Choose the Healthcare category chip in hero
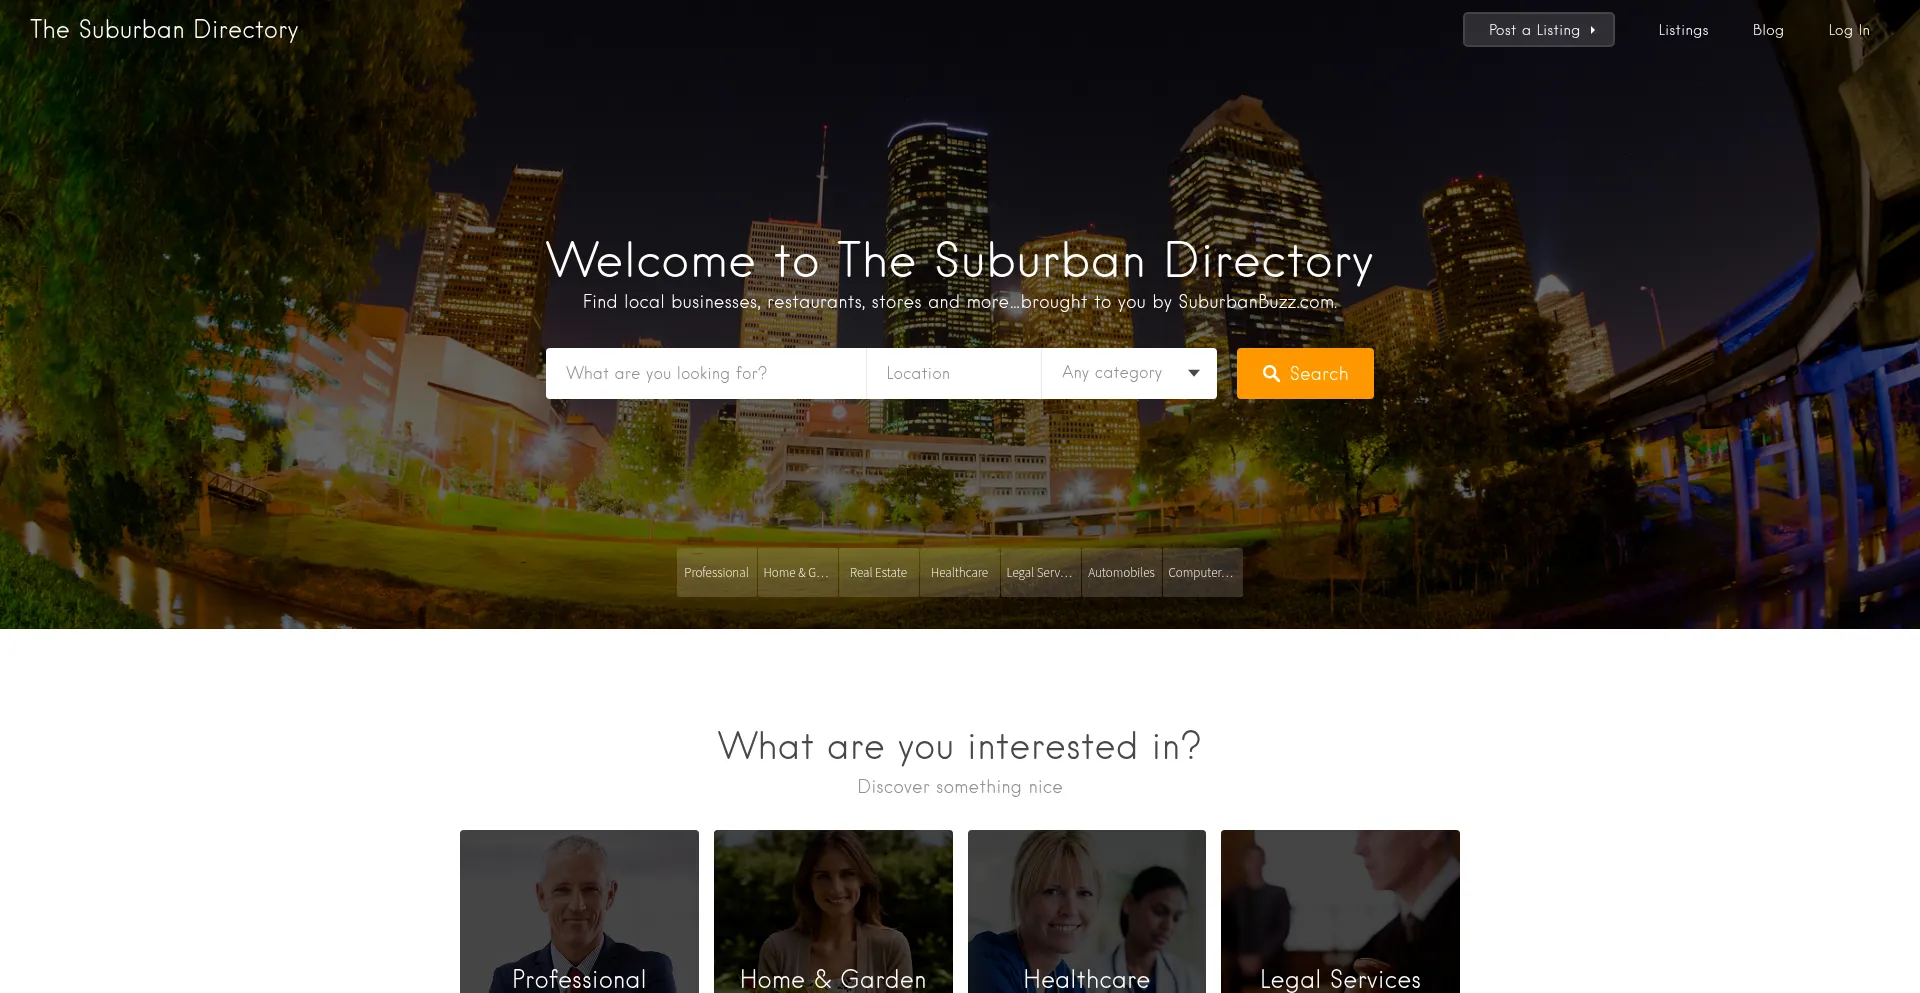 coord(960,572)
